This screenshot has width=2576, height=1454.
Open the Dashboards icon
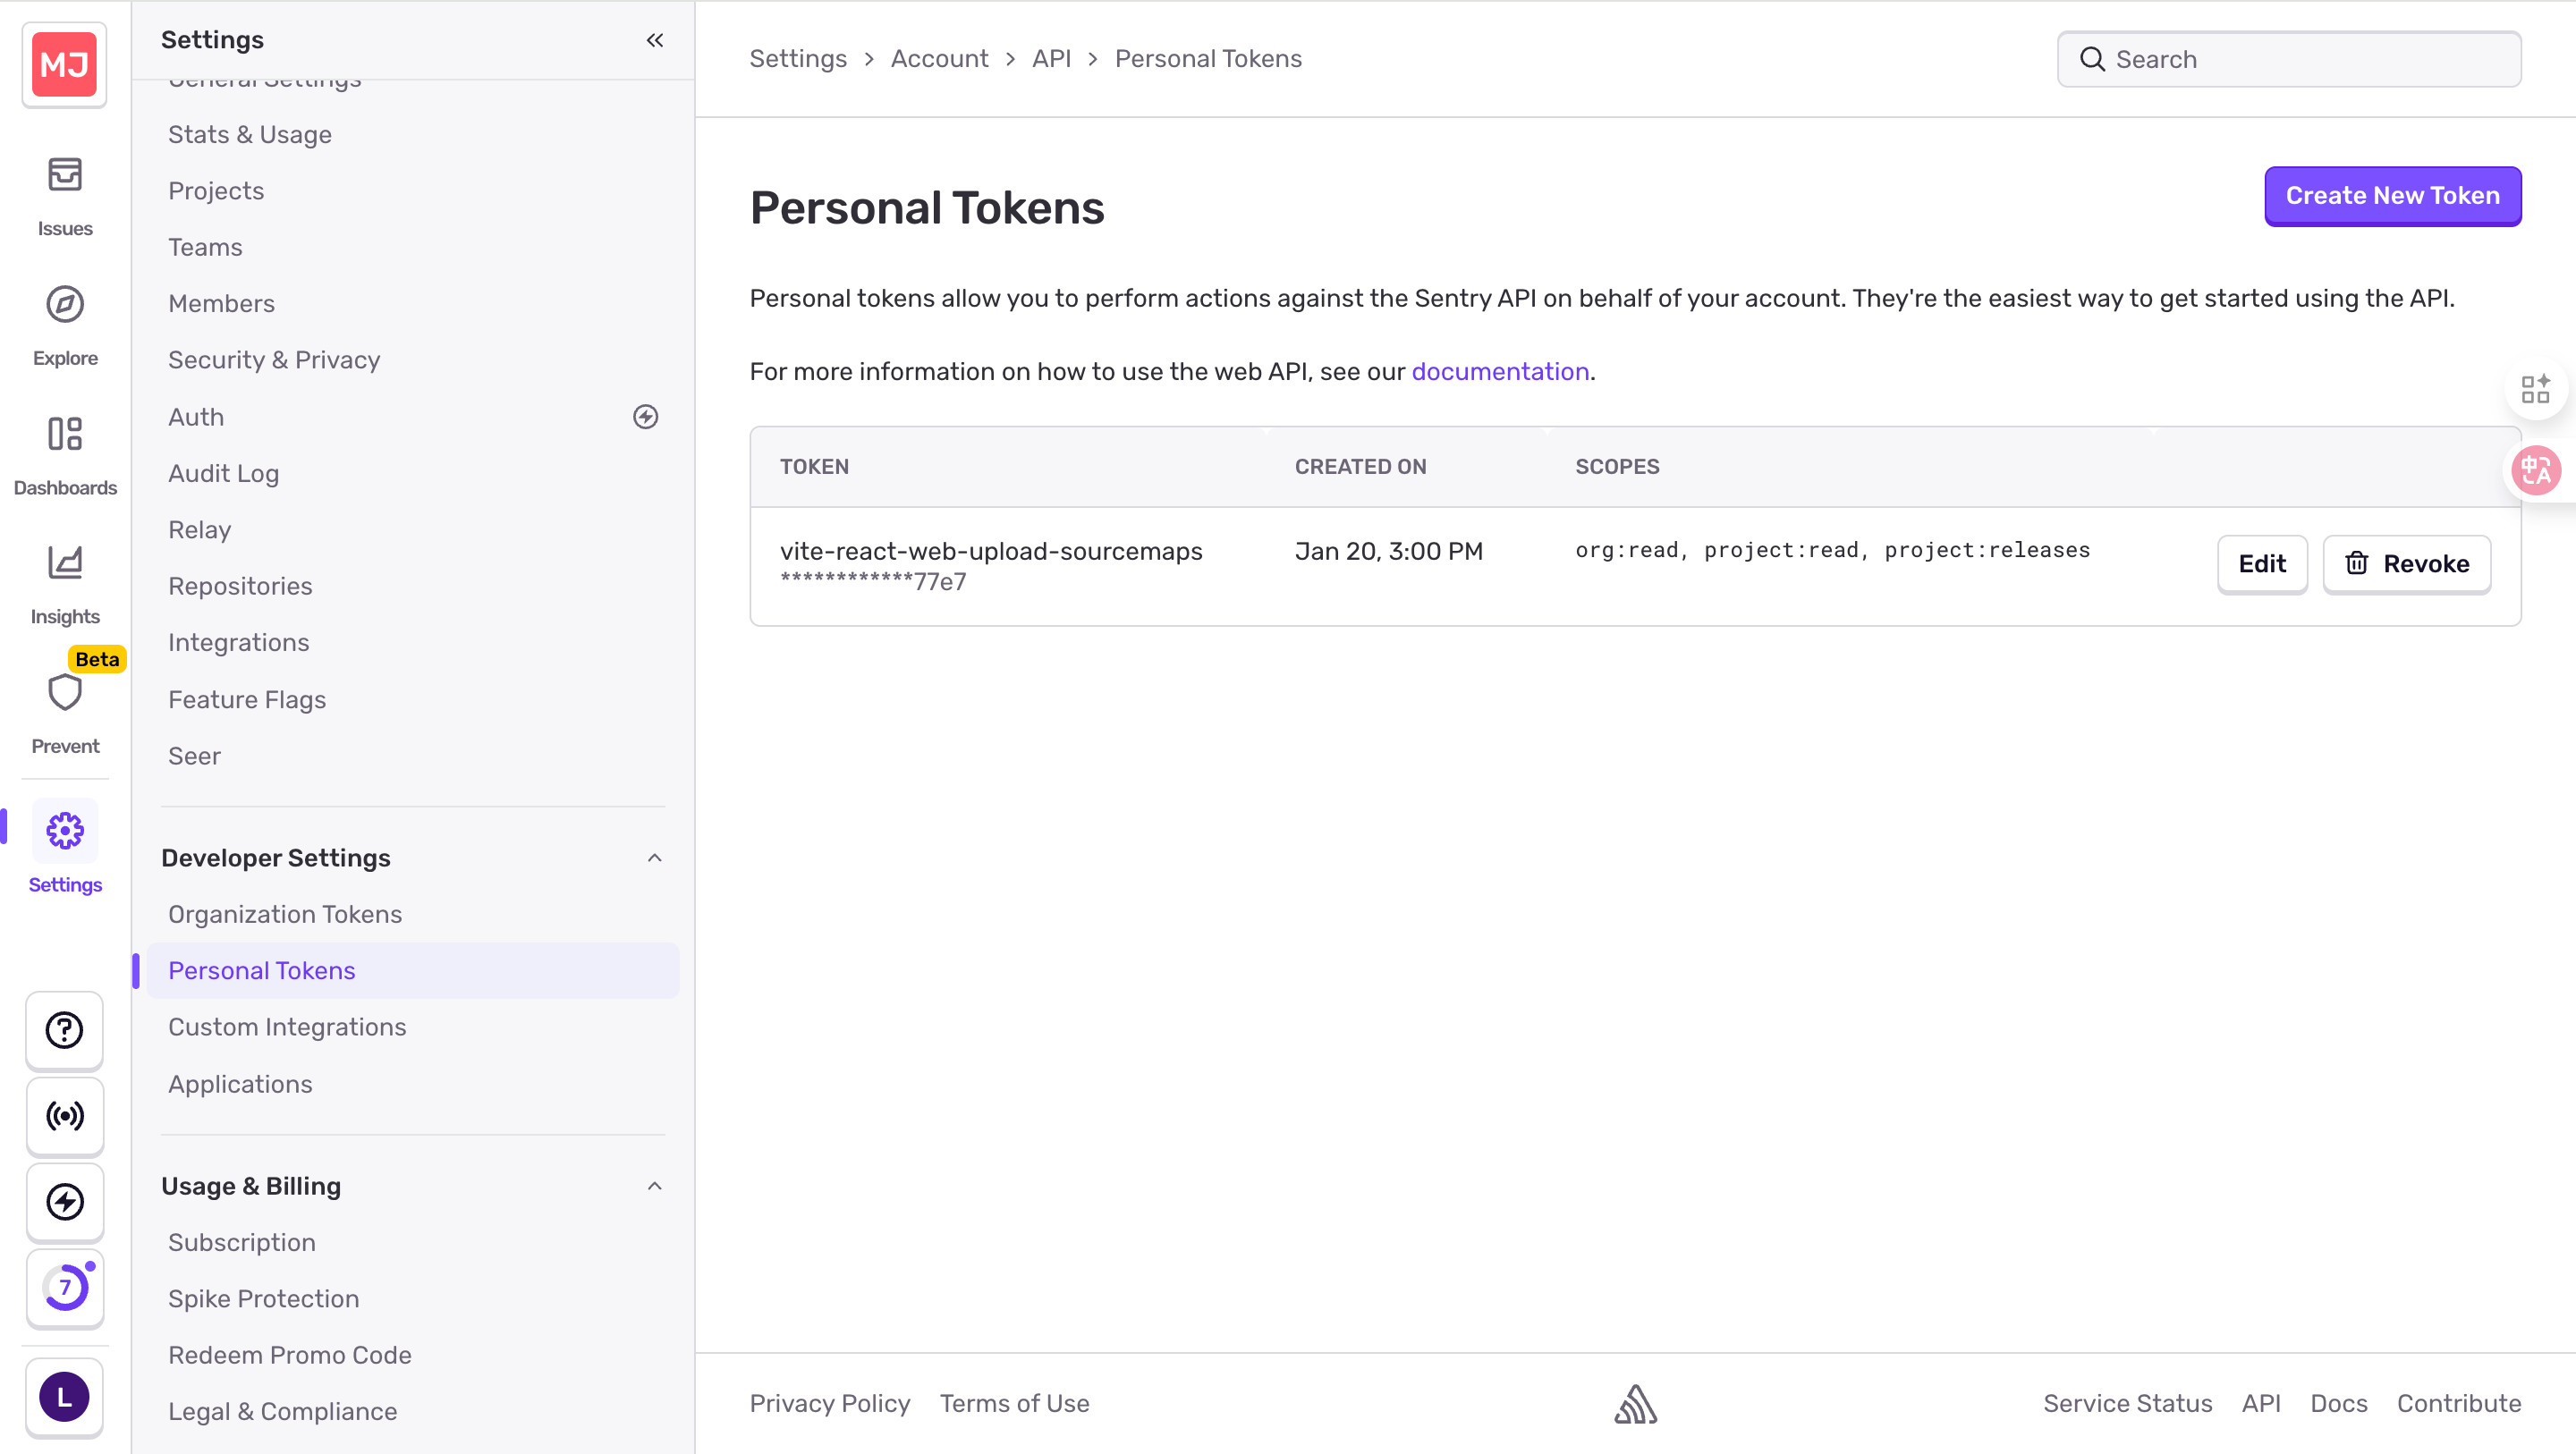click(65, 434)
